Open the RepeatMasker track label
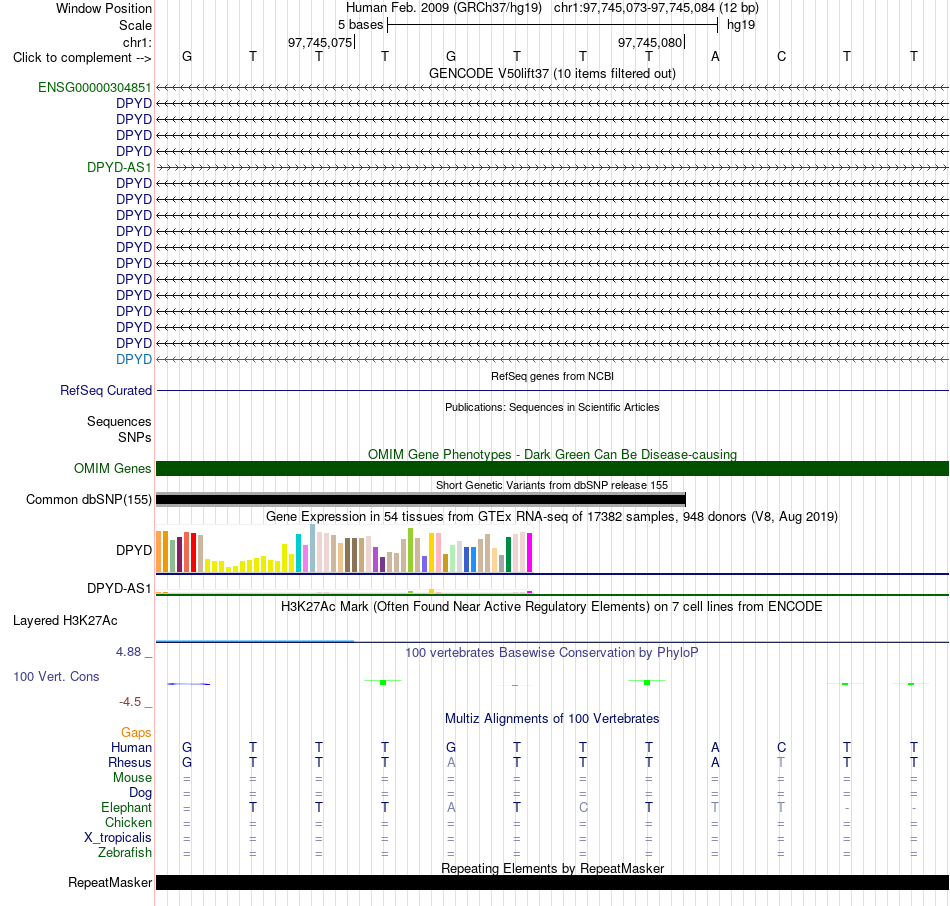The width and height of the screenshot is (950, 906). (x=110, y=882)
